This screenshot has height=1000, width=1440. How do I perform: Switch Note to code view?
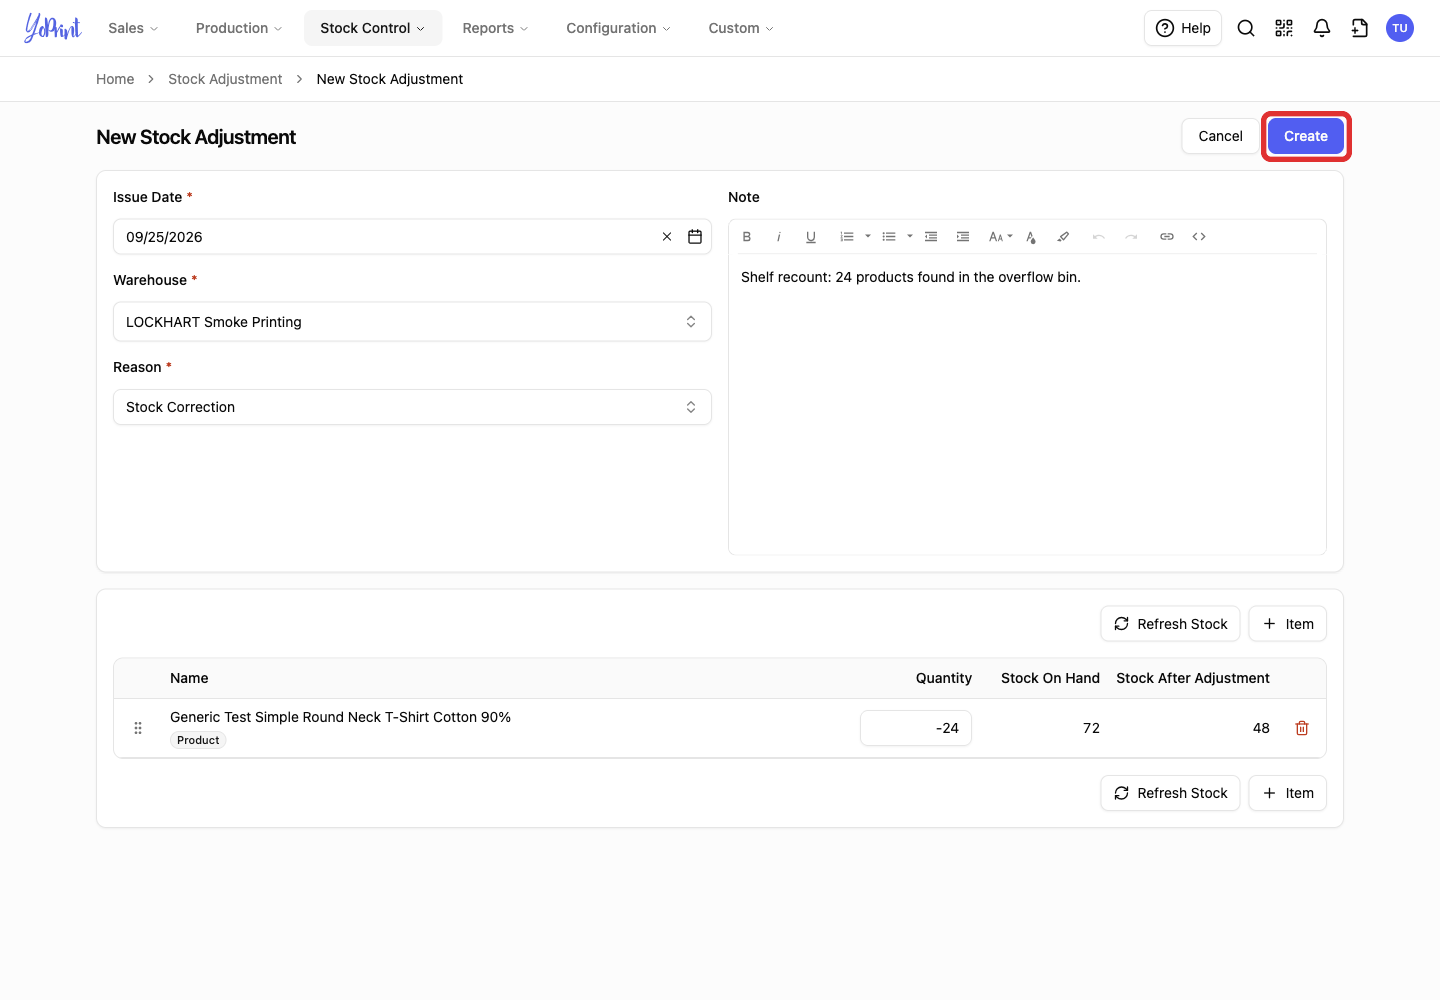coord(1199,237)
